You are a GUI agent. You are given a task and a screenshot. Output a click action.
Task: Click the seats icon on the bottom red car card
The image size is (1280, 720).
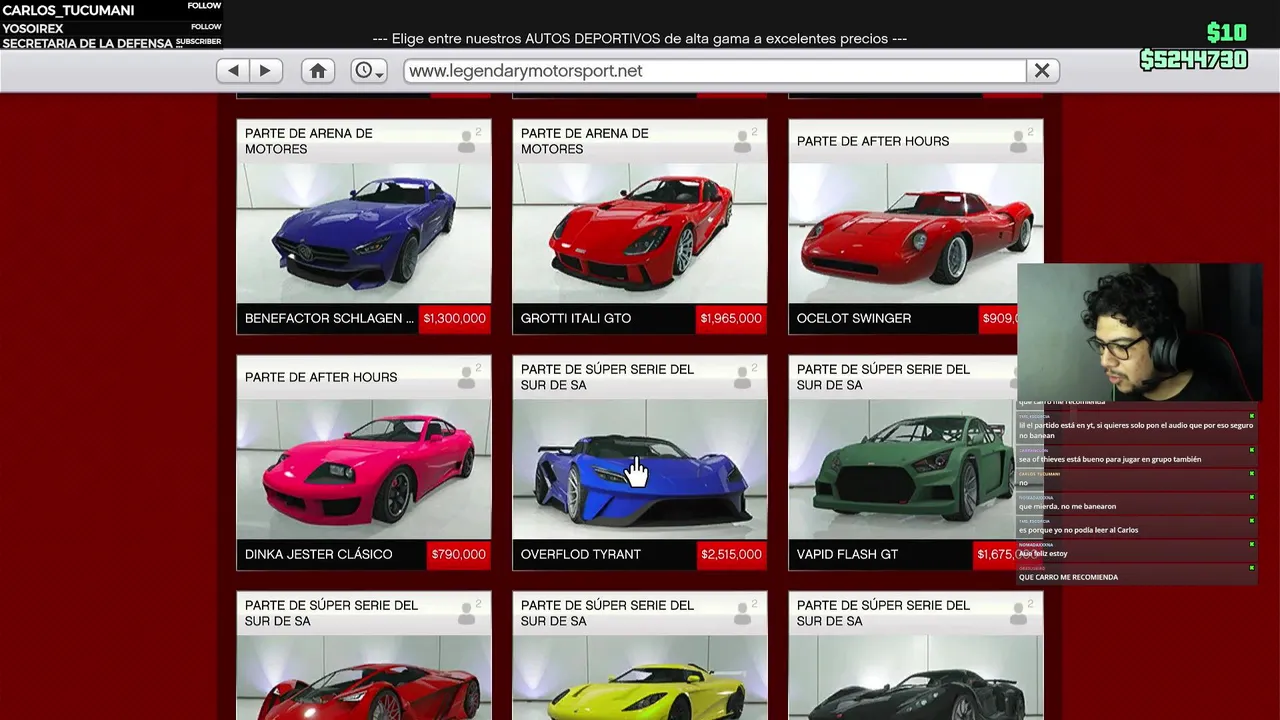tap(468, 613)
